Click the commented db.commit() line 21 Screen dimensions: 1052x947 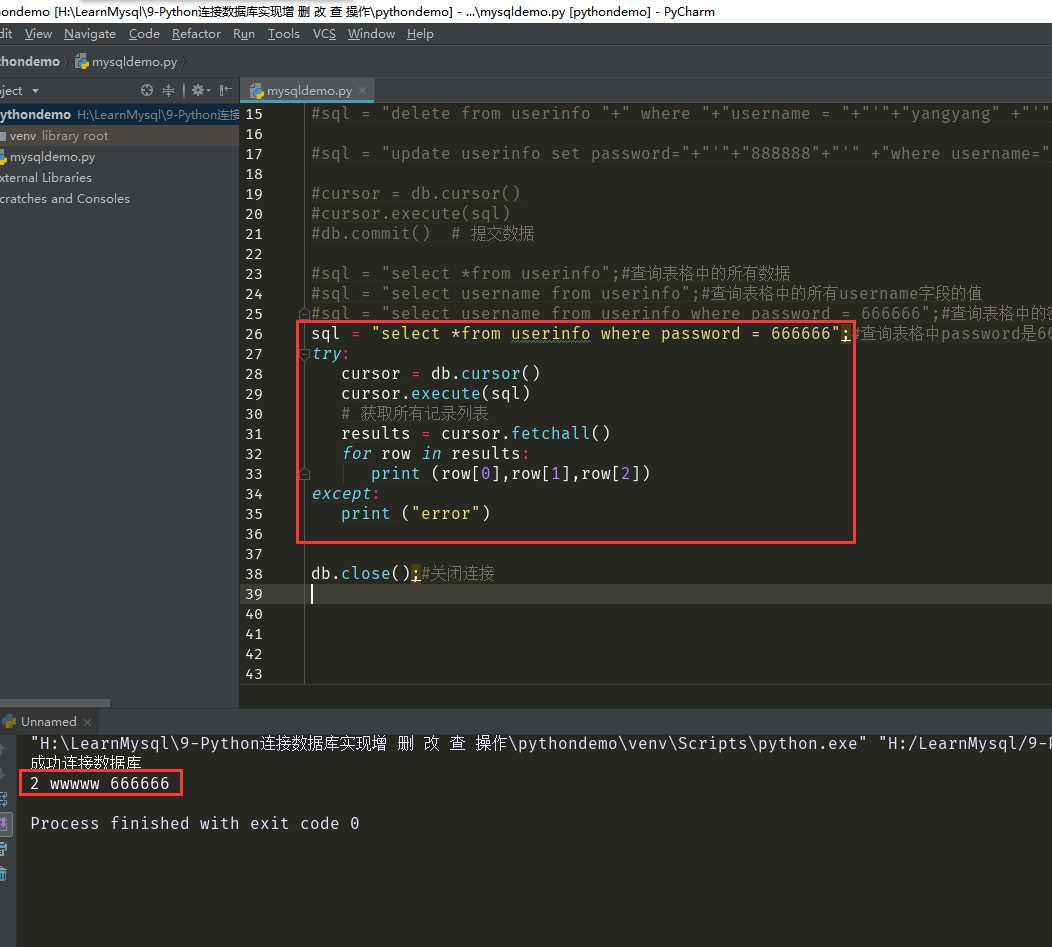pyautogui.click(x=423, y=234)
